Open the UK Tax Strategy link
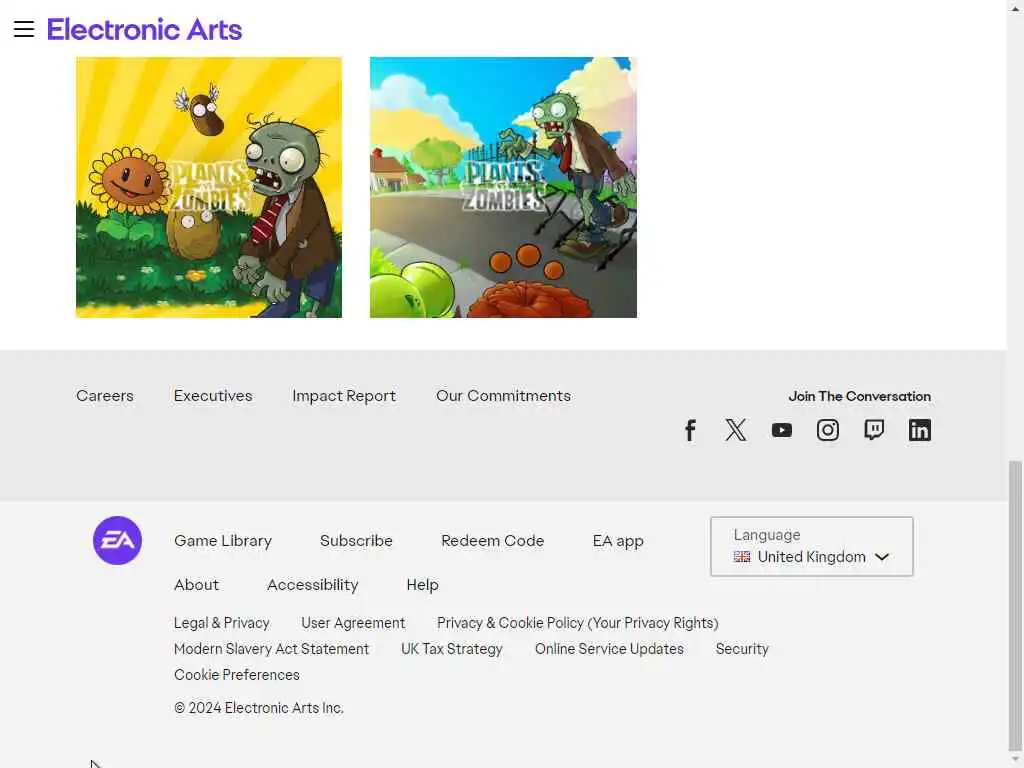This screenshot has height=768, width=1024. [x=452, y=649]
